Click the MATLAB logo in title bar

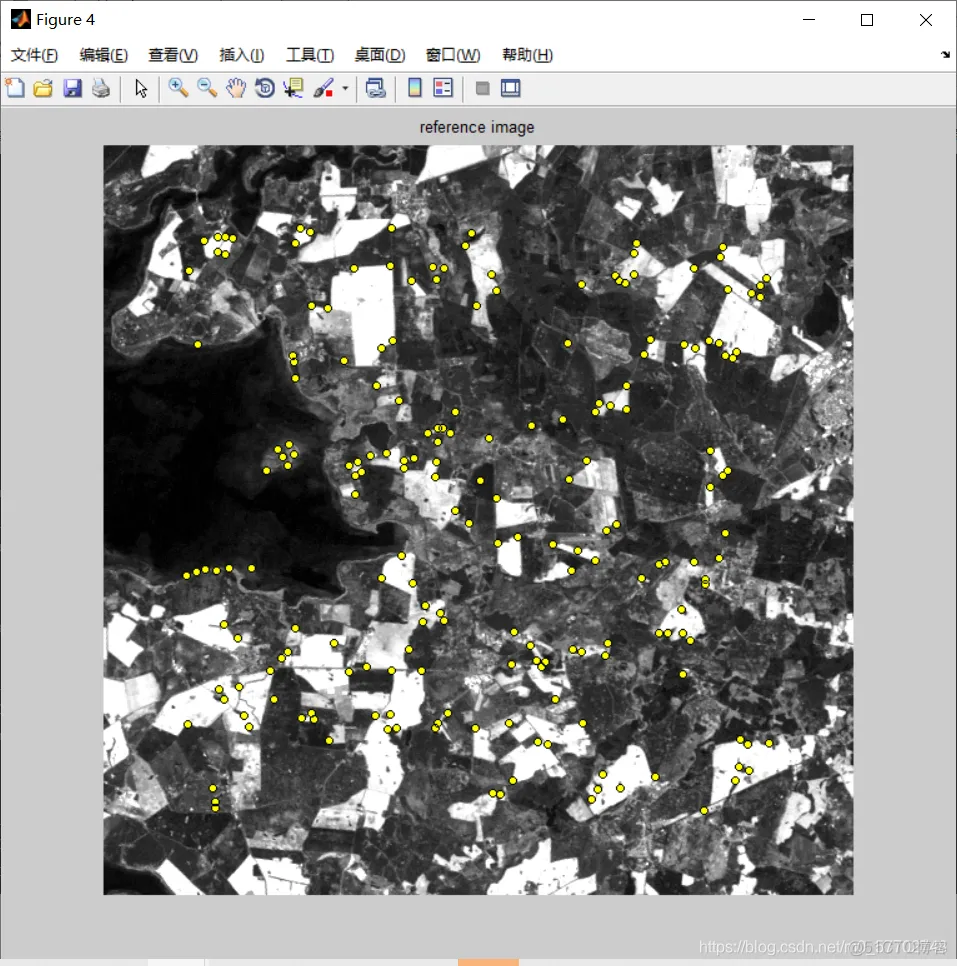(x=20, y=20)
